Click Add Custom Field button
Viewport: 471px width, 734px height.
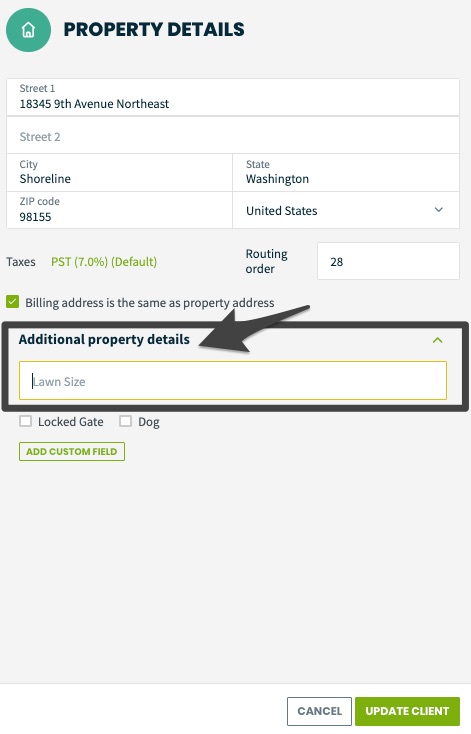coord(72,451)
